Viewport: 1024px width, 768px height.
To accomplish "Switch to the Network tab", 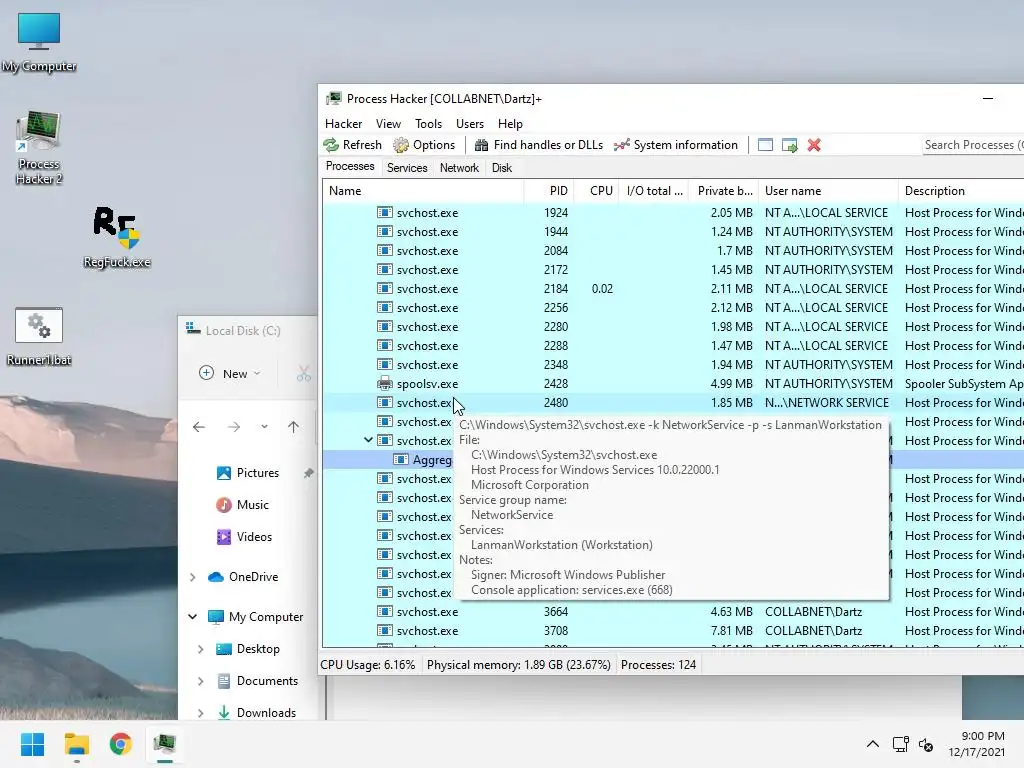I will [459, 168].
